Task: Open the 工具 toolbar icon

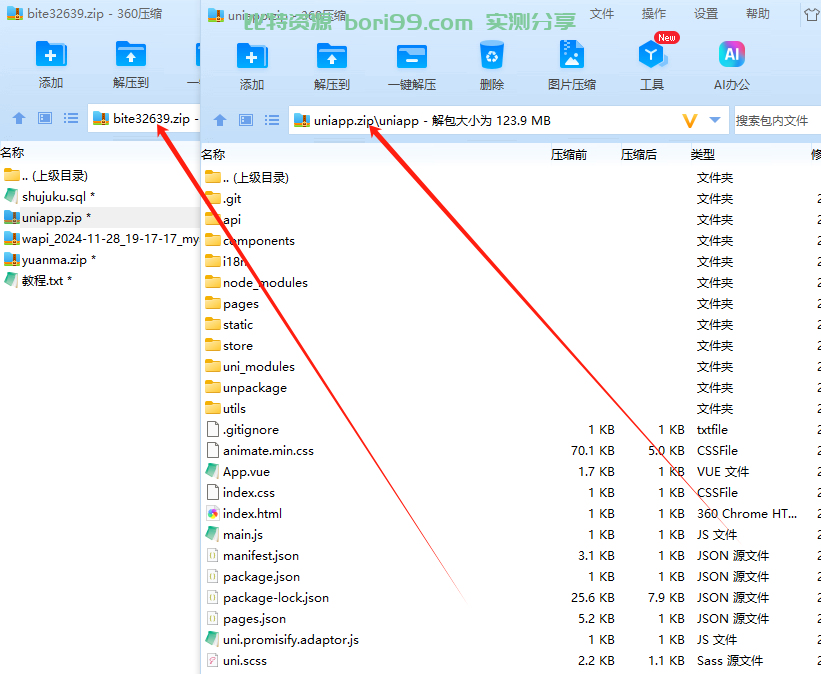Action: (x=652, y=54)
